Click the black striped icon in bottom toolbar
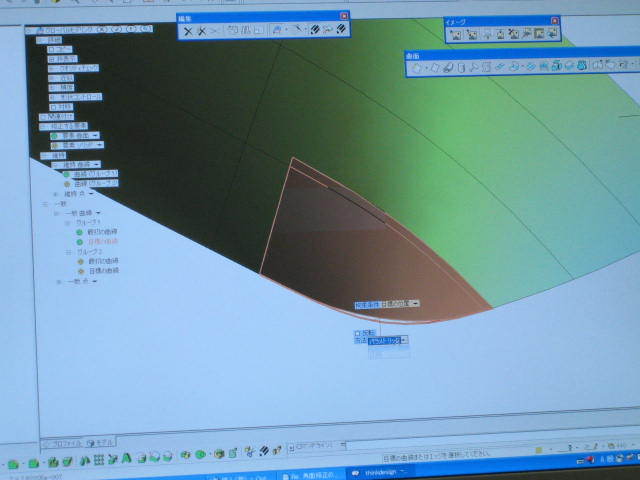Viewport: 640px width, 480px height. 264,451
